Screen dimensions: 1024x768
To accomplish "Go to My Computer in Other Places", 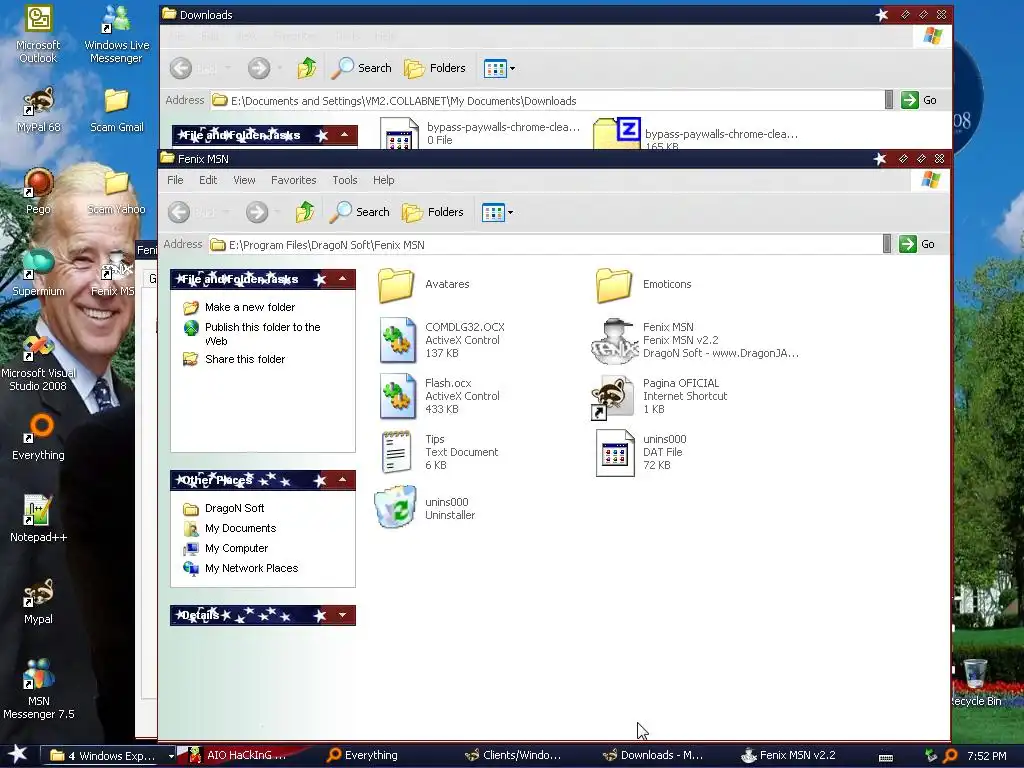I will [x=236, y=549].
